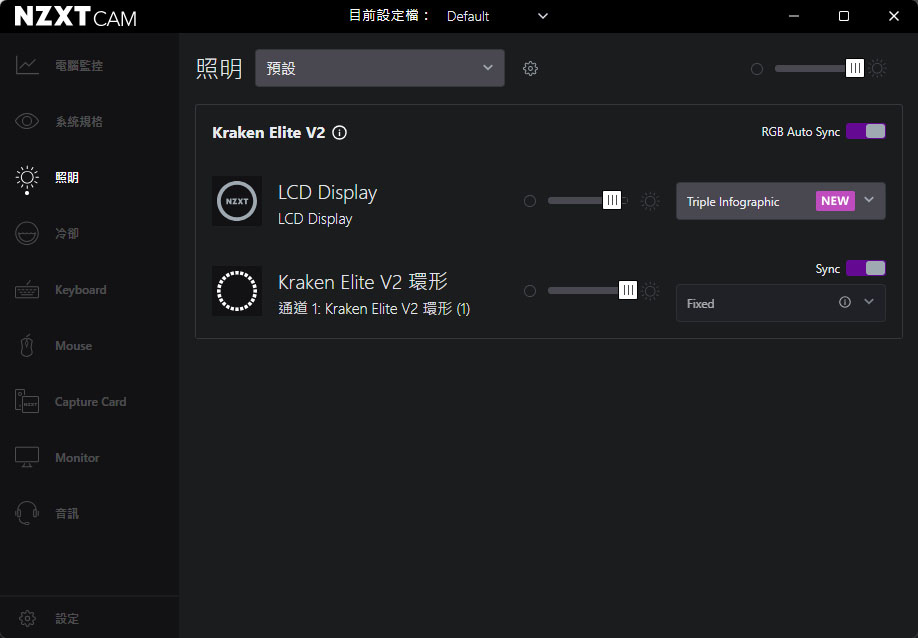The image size is (918, 638).
Task: Click the settings gear icon at sidebar bottom
Action: pyautogui.click(x=27, y=618)
